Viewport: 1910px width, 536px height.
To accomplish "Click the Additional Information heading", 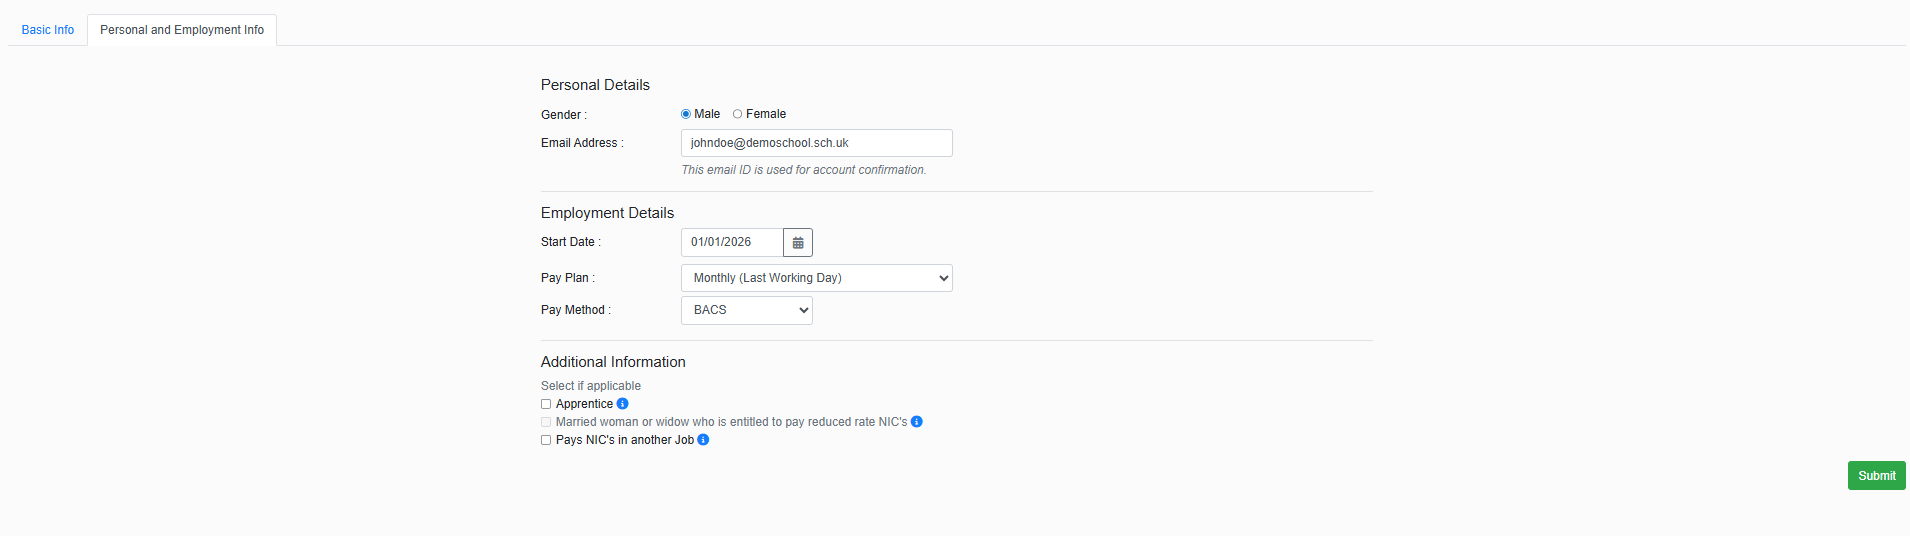I will [x=613, y=362].
